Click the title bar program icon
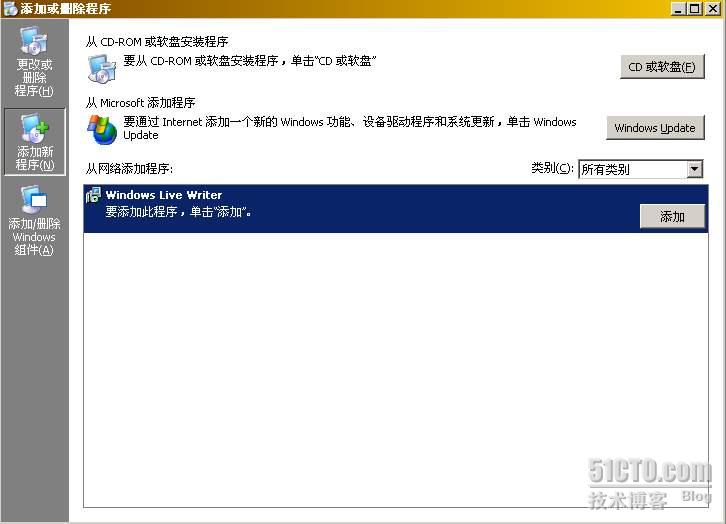726x524 pixels. pos(10,8)
